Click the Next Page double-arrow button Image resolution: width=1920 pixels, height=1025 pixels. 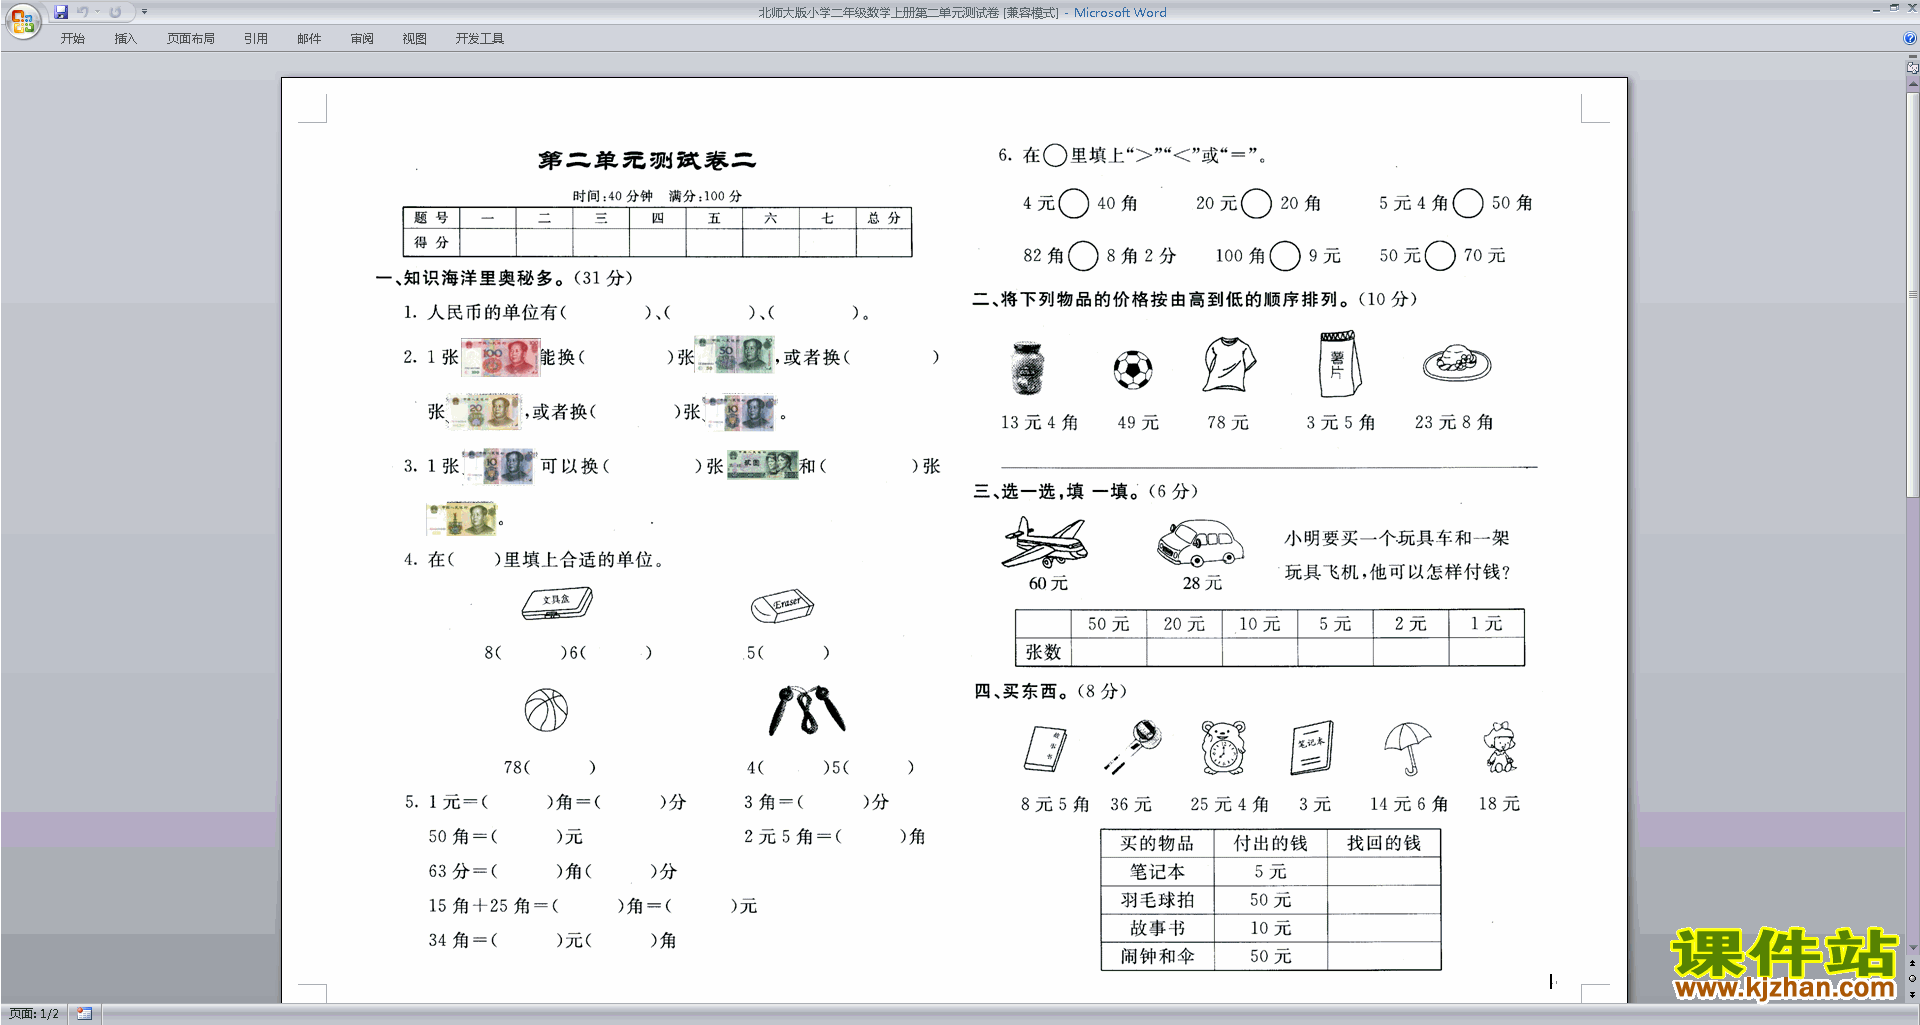pos(1913,994)
